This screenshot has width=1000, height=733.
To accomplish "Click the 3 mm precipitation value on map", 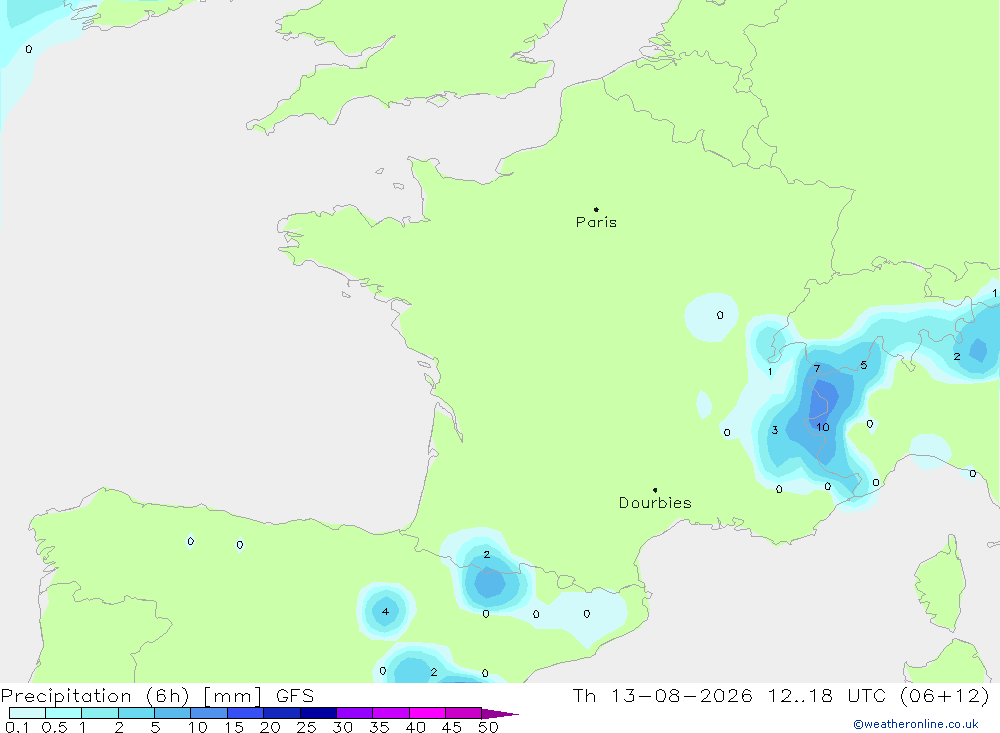I will tap(775, 430).
